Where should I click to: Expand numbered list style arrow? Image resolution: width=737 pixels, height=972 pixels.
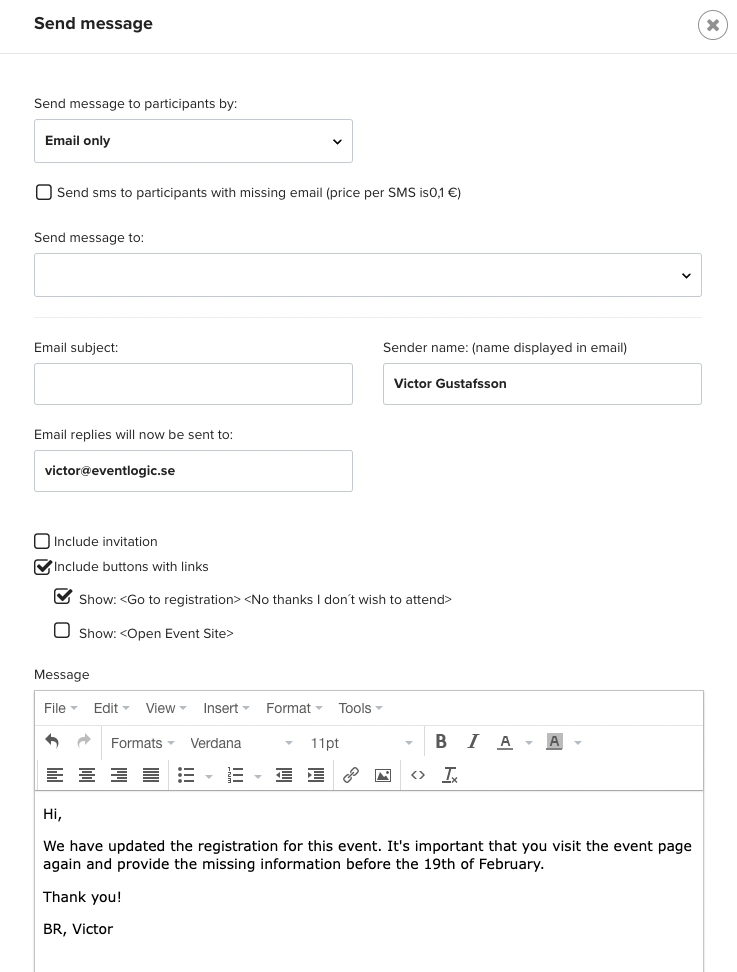[x=258, y=776]
